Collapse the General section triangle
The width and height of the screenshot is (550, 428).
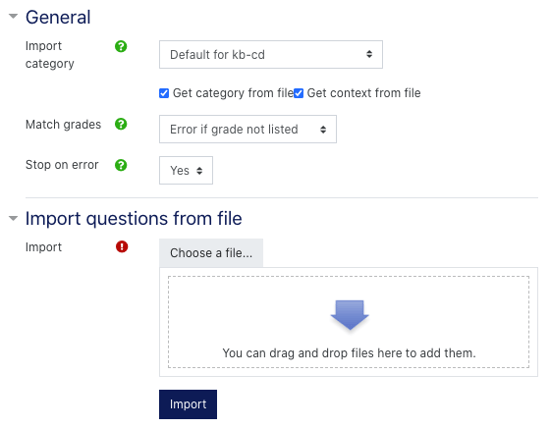pyautogui.click(x=13, y=16)
